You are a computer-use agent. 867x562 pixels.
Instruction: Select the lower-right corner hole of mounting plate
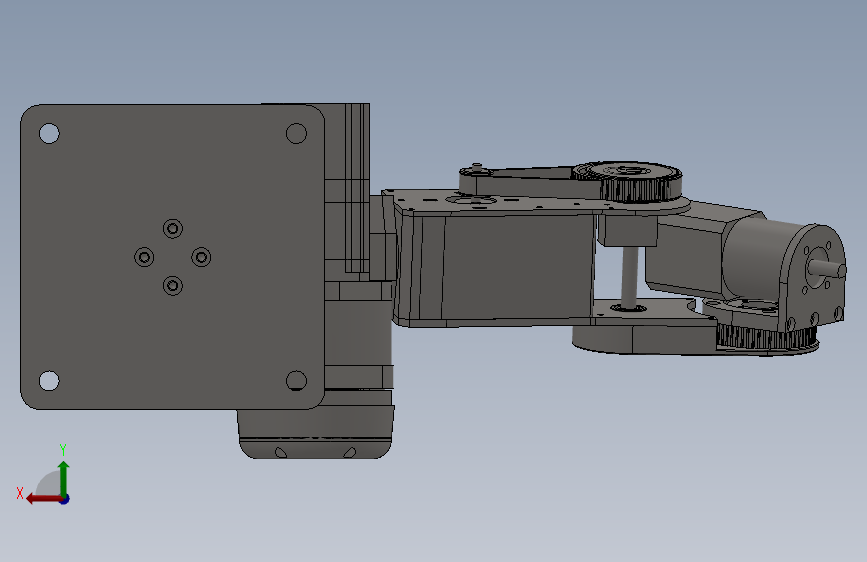pos(296,381)
